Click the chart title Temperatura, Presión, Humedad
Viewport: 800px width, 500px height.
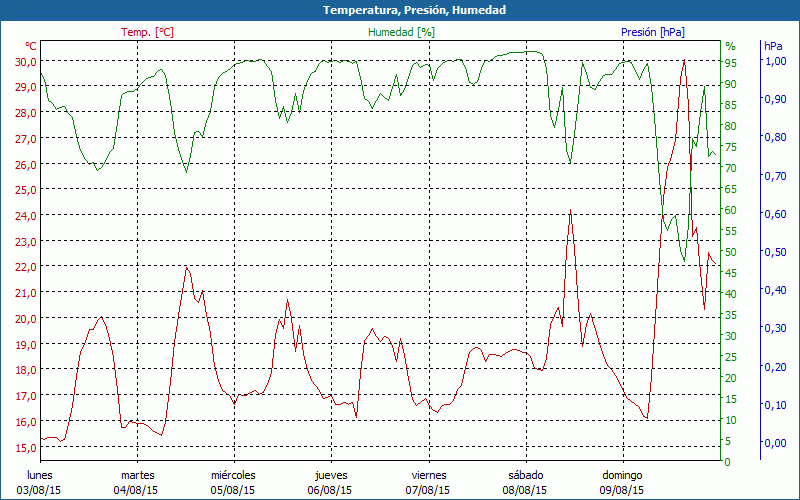(x=400, y=10)
